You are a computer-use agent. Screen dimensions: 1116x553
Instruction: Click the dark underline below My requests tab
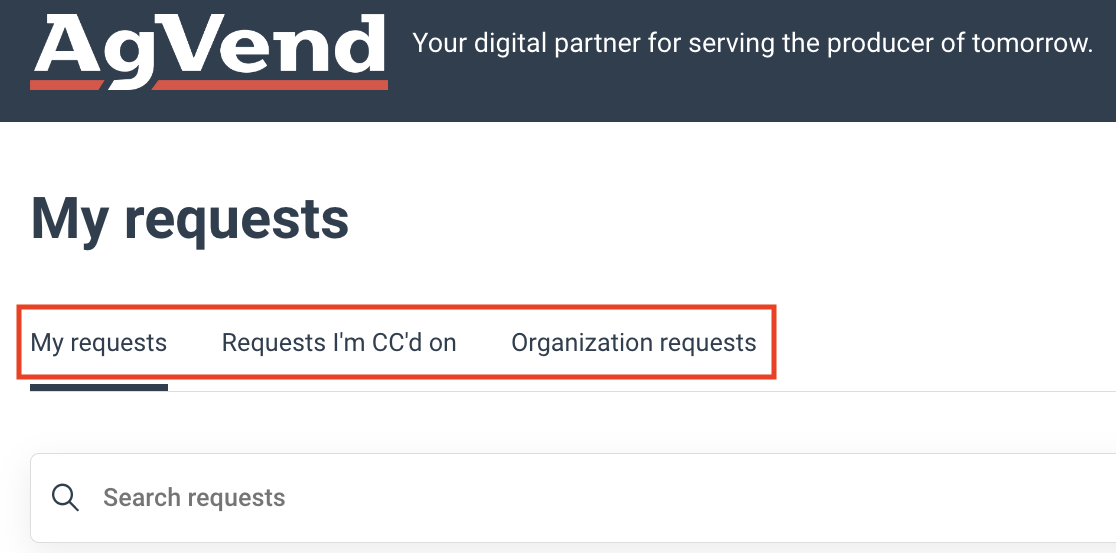[99, 388]
